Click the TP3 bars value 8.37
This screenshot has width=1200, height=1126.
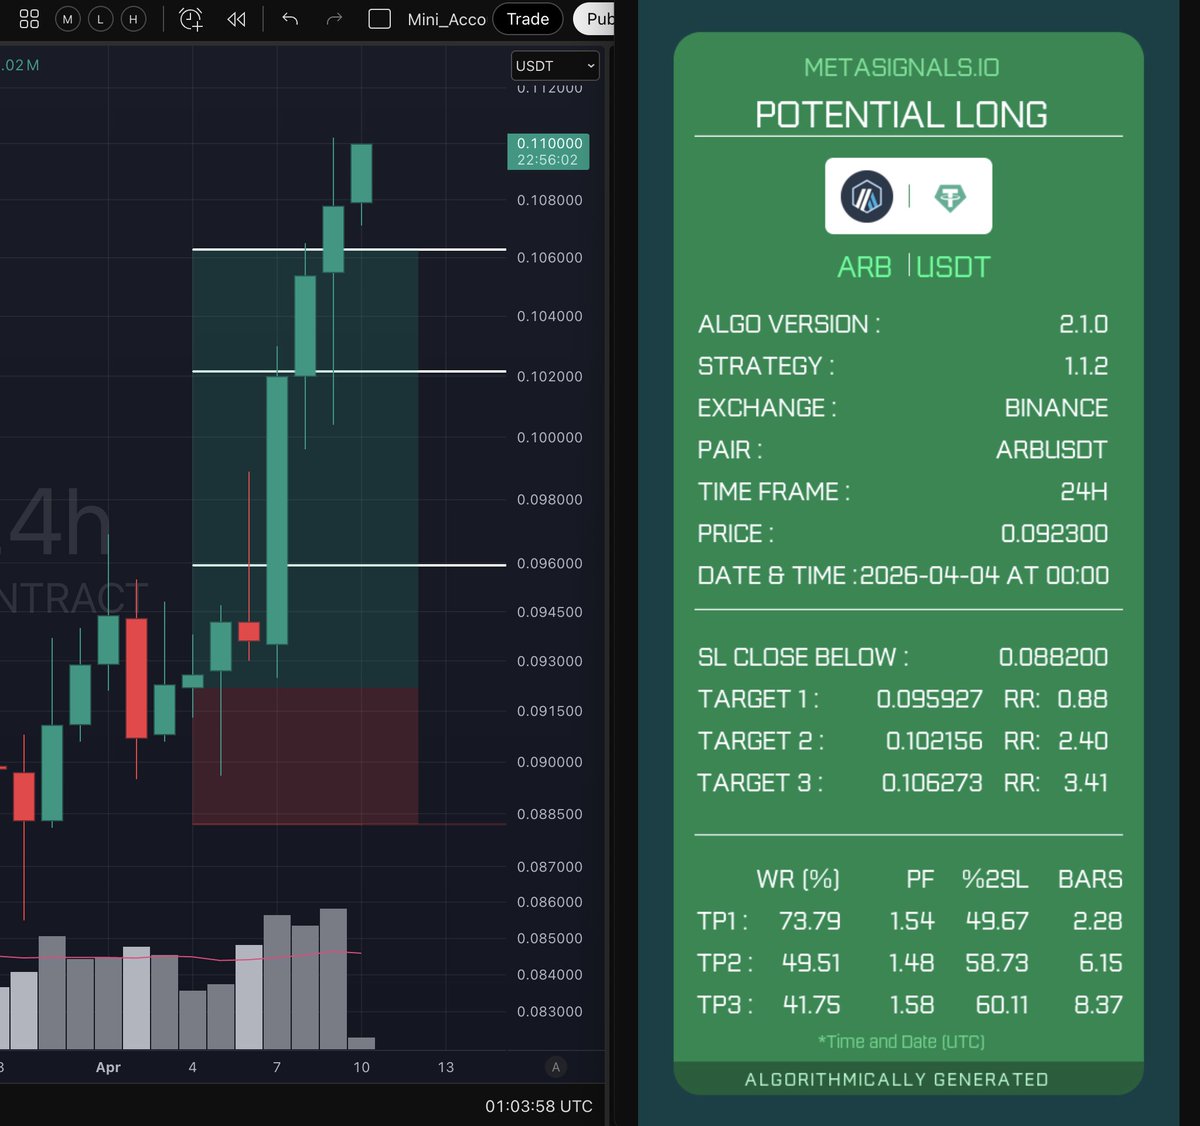tap(1098, 1005)
